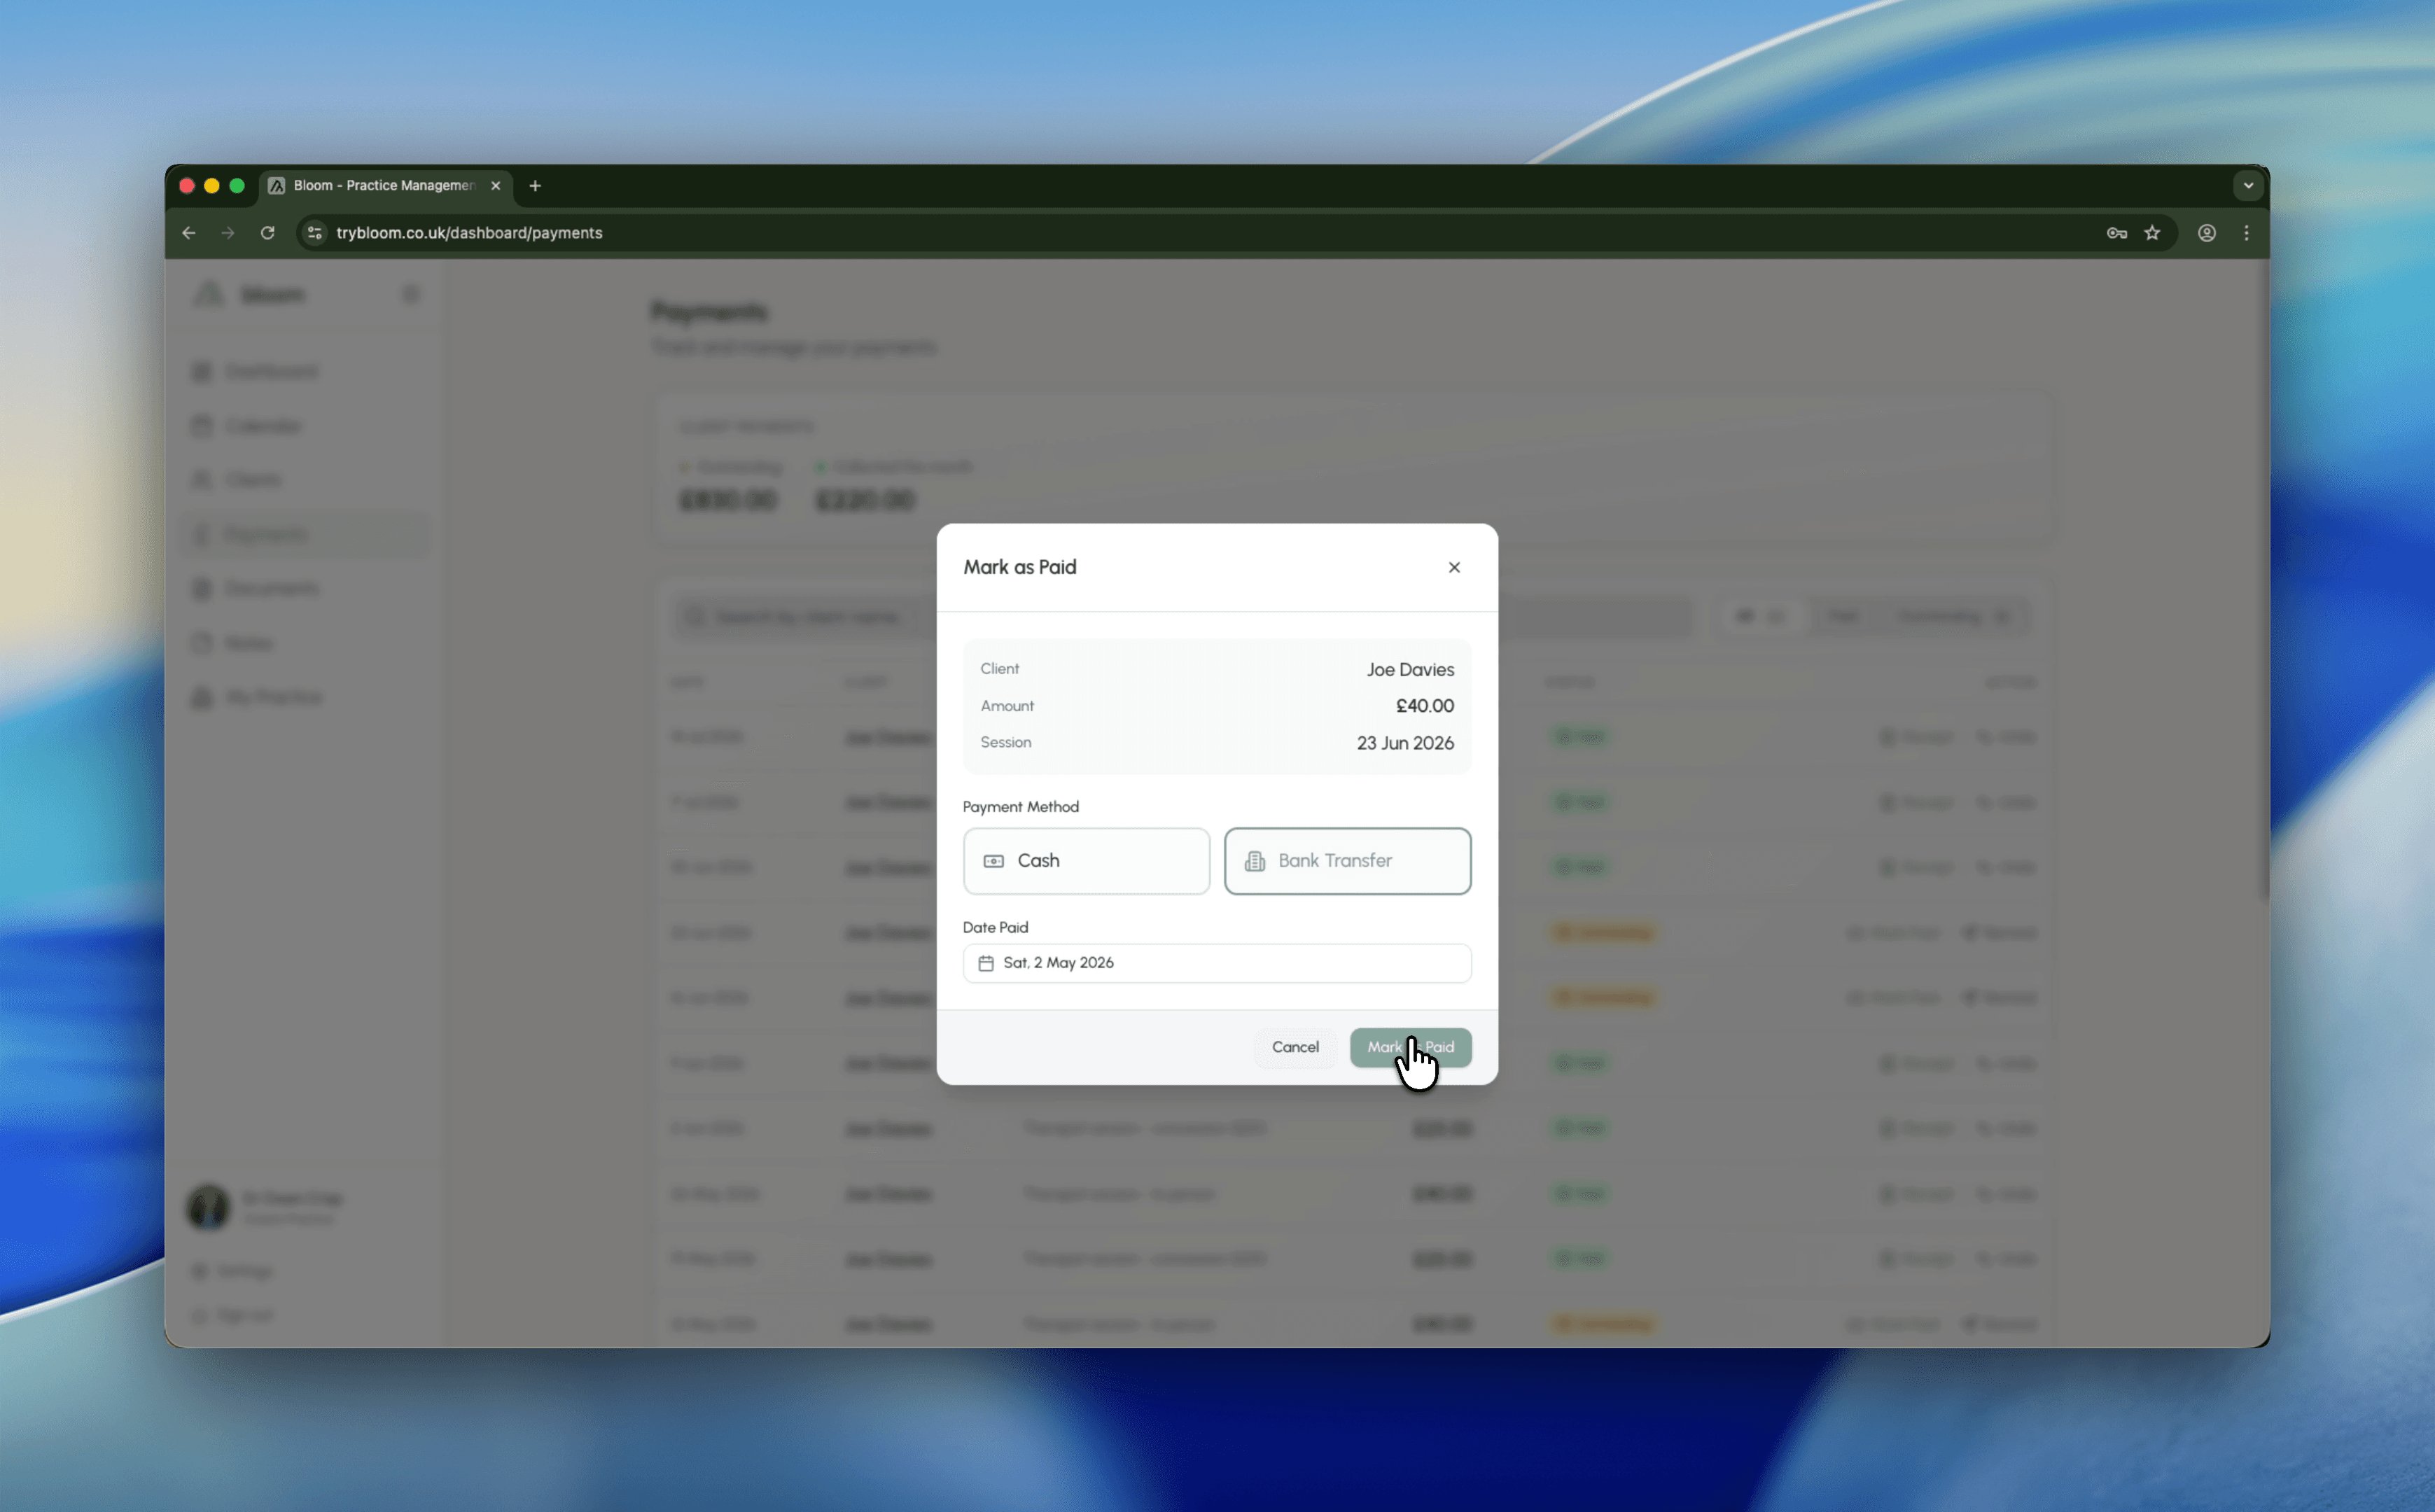Click the 23 Jun 2026 session date

click(x=1405, y=743)
